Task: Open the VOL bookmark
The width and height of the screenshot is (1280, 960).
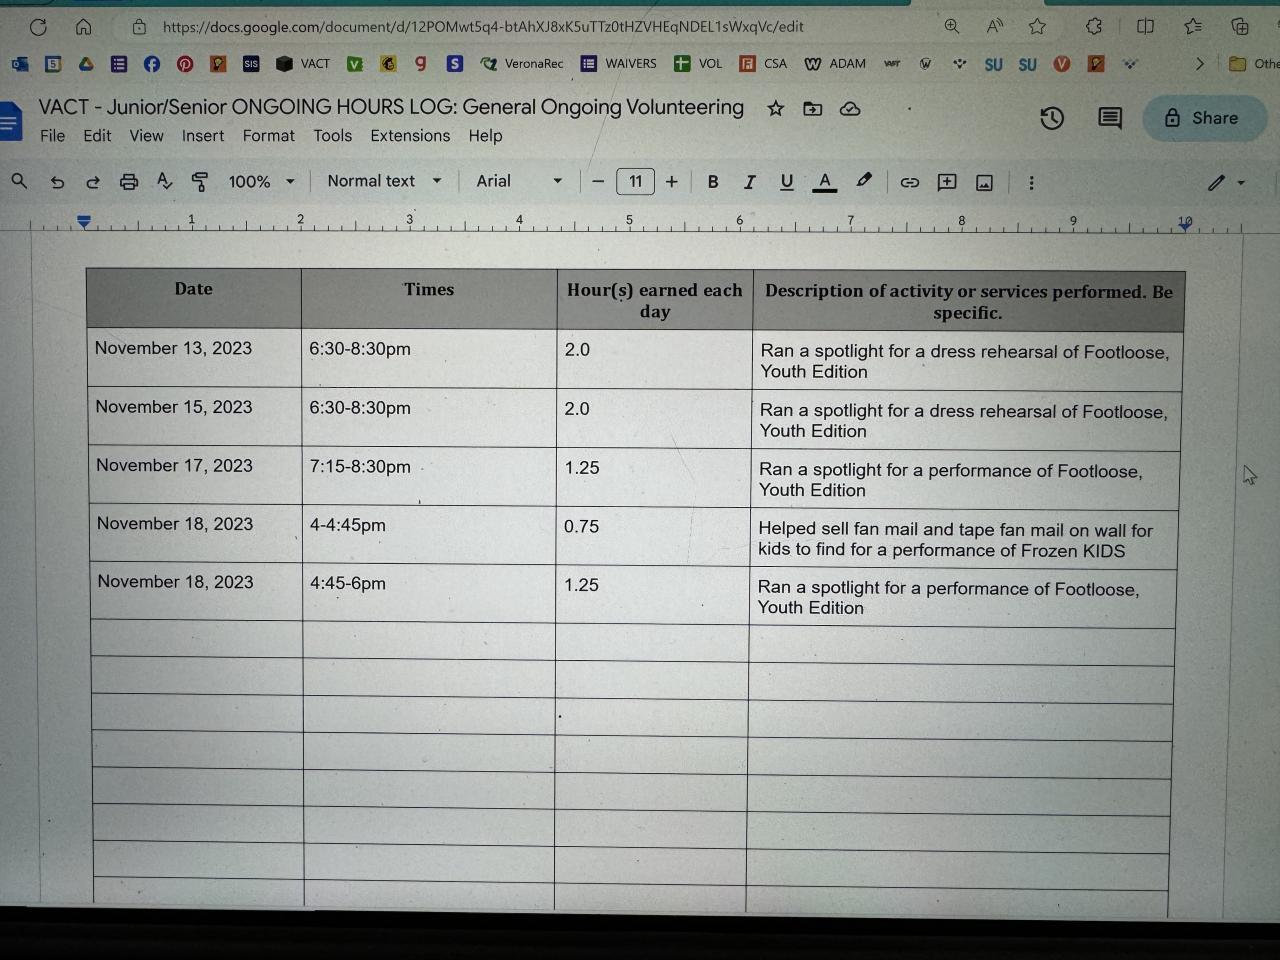Action: click(x=698, y=64)
